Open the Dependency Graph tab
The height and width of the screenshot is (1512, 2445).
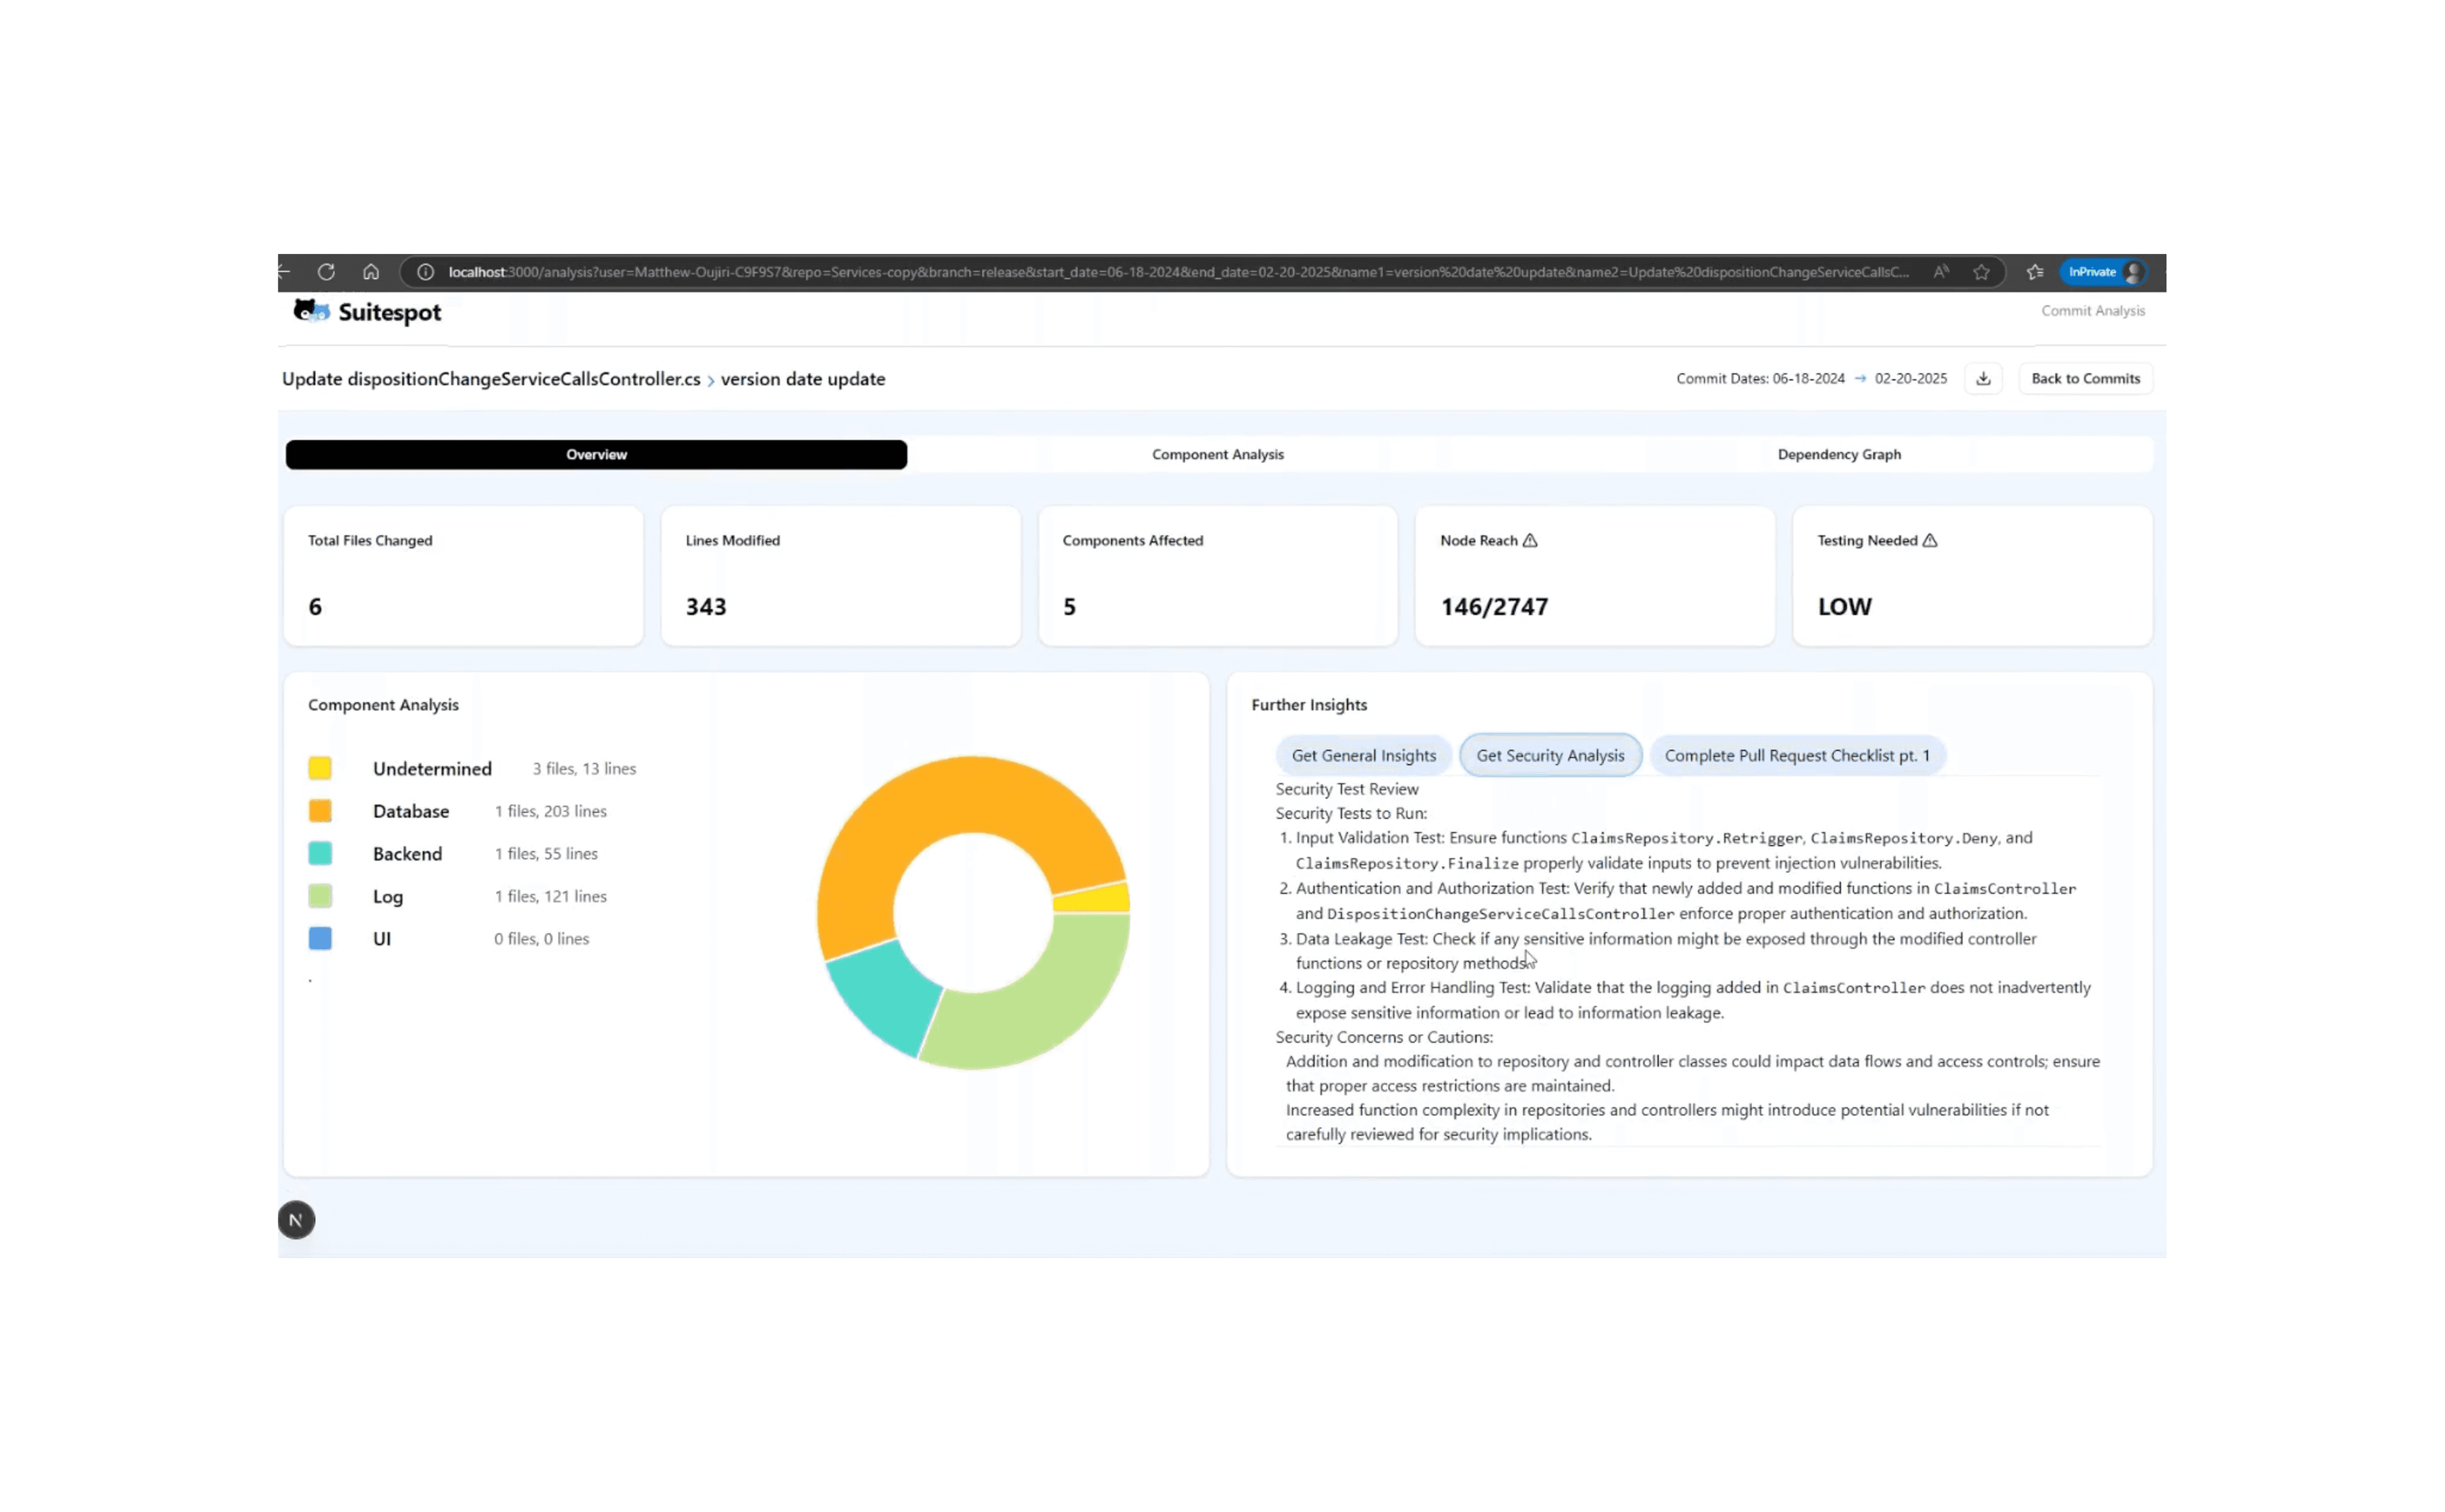click(x=1838, y=454)
